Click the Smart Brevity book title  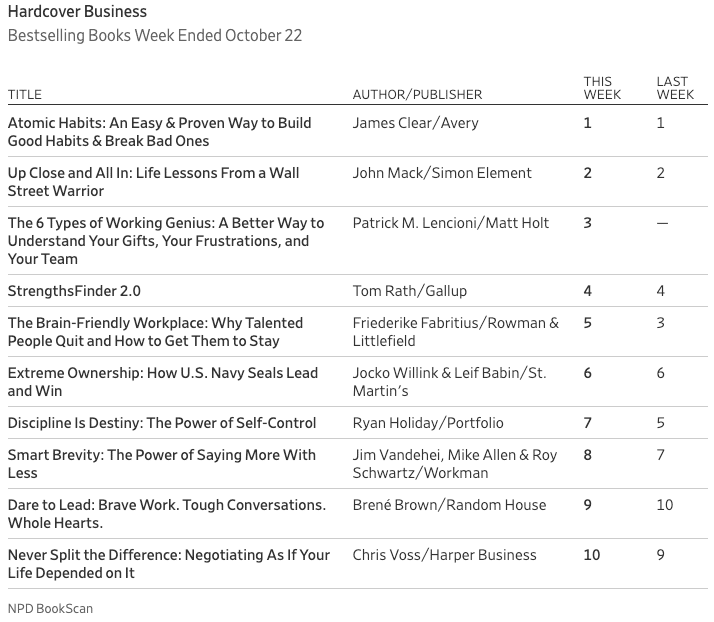click(161, 464)
